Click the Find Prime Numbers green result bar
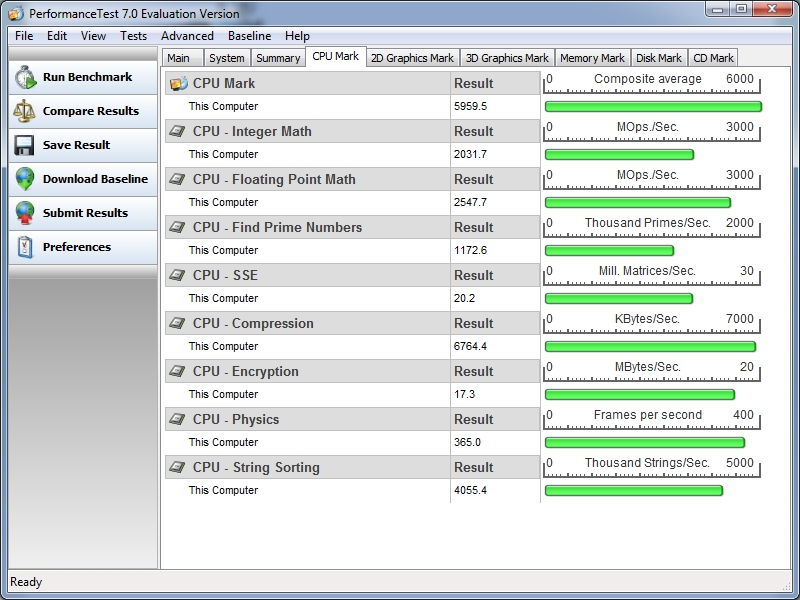Image resolution: width=800 pixels, height=600 pixels. (x=609, y=251)
